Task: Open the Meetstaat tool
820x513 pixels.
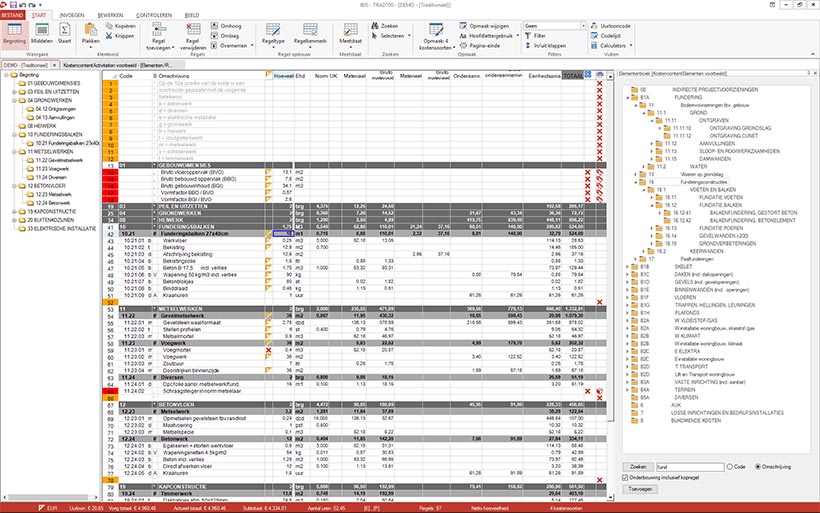Action: point(350,35)
